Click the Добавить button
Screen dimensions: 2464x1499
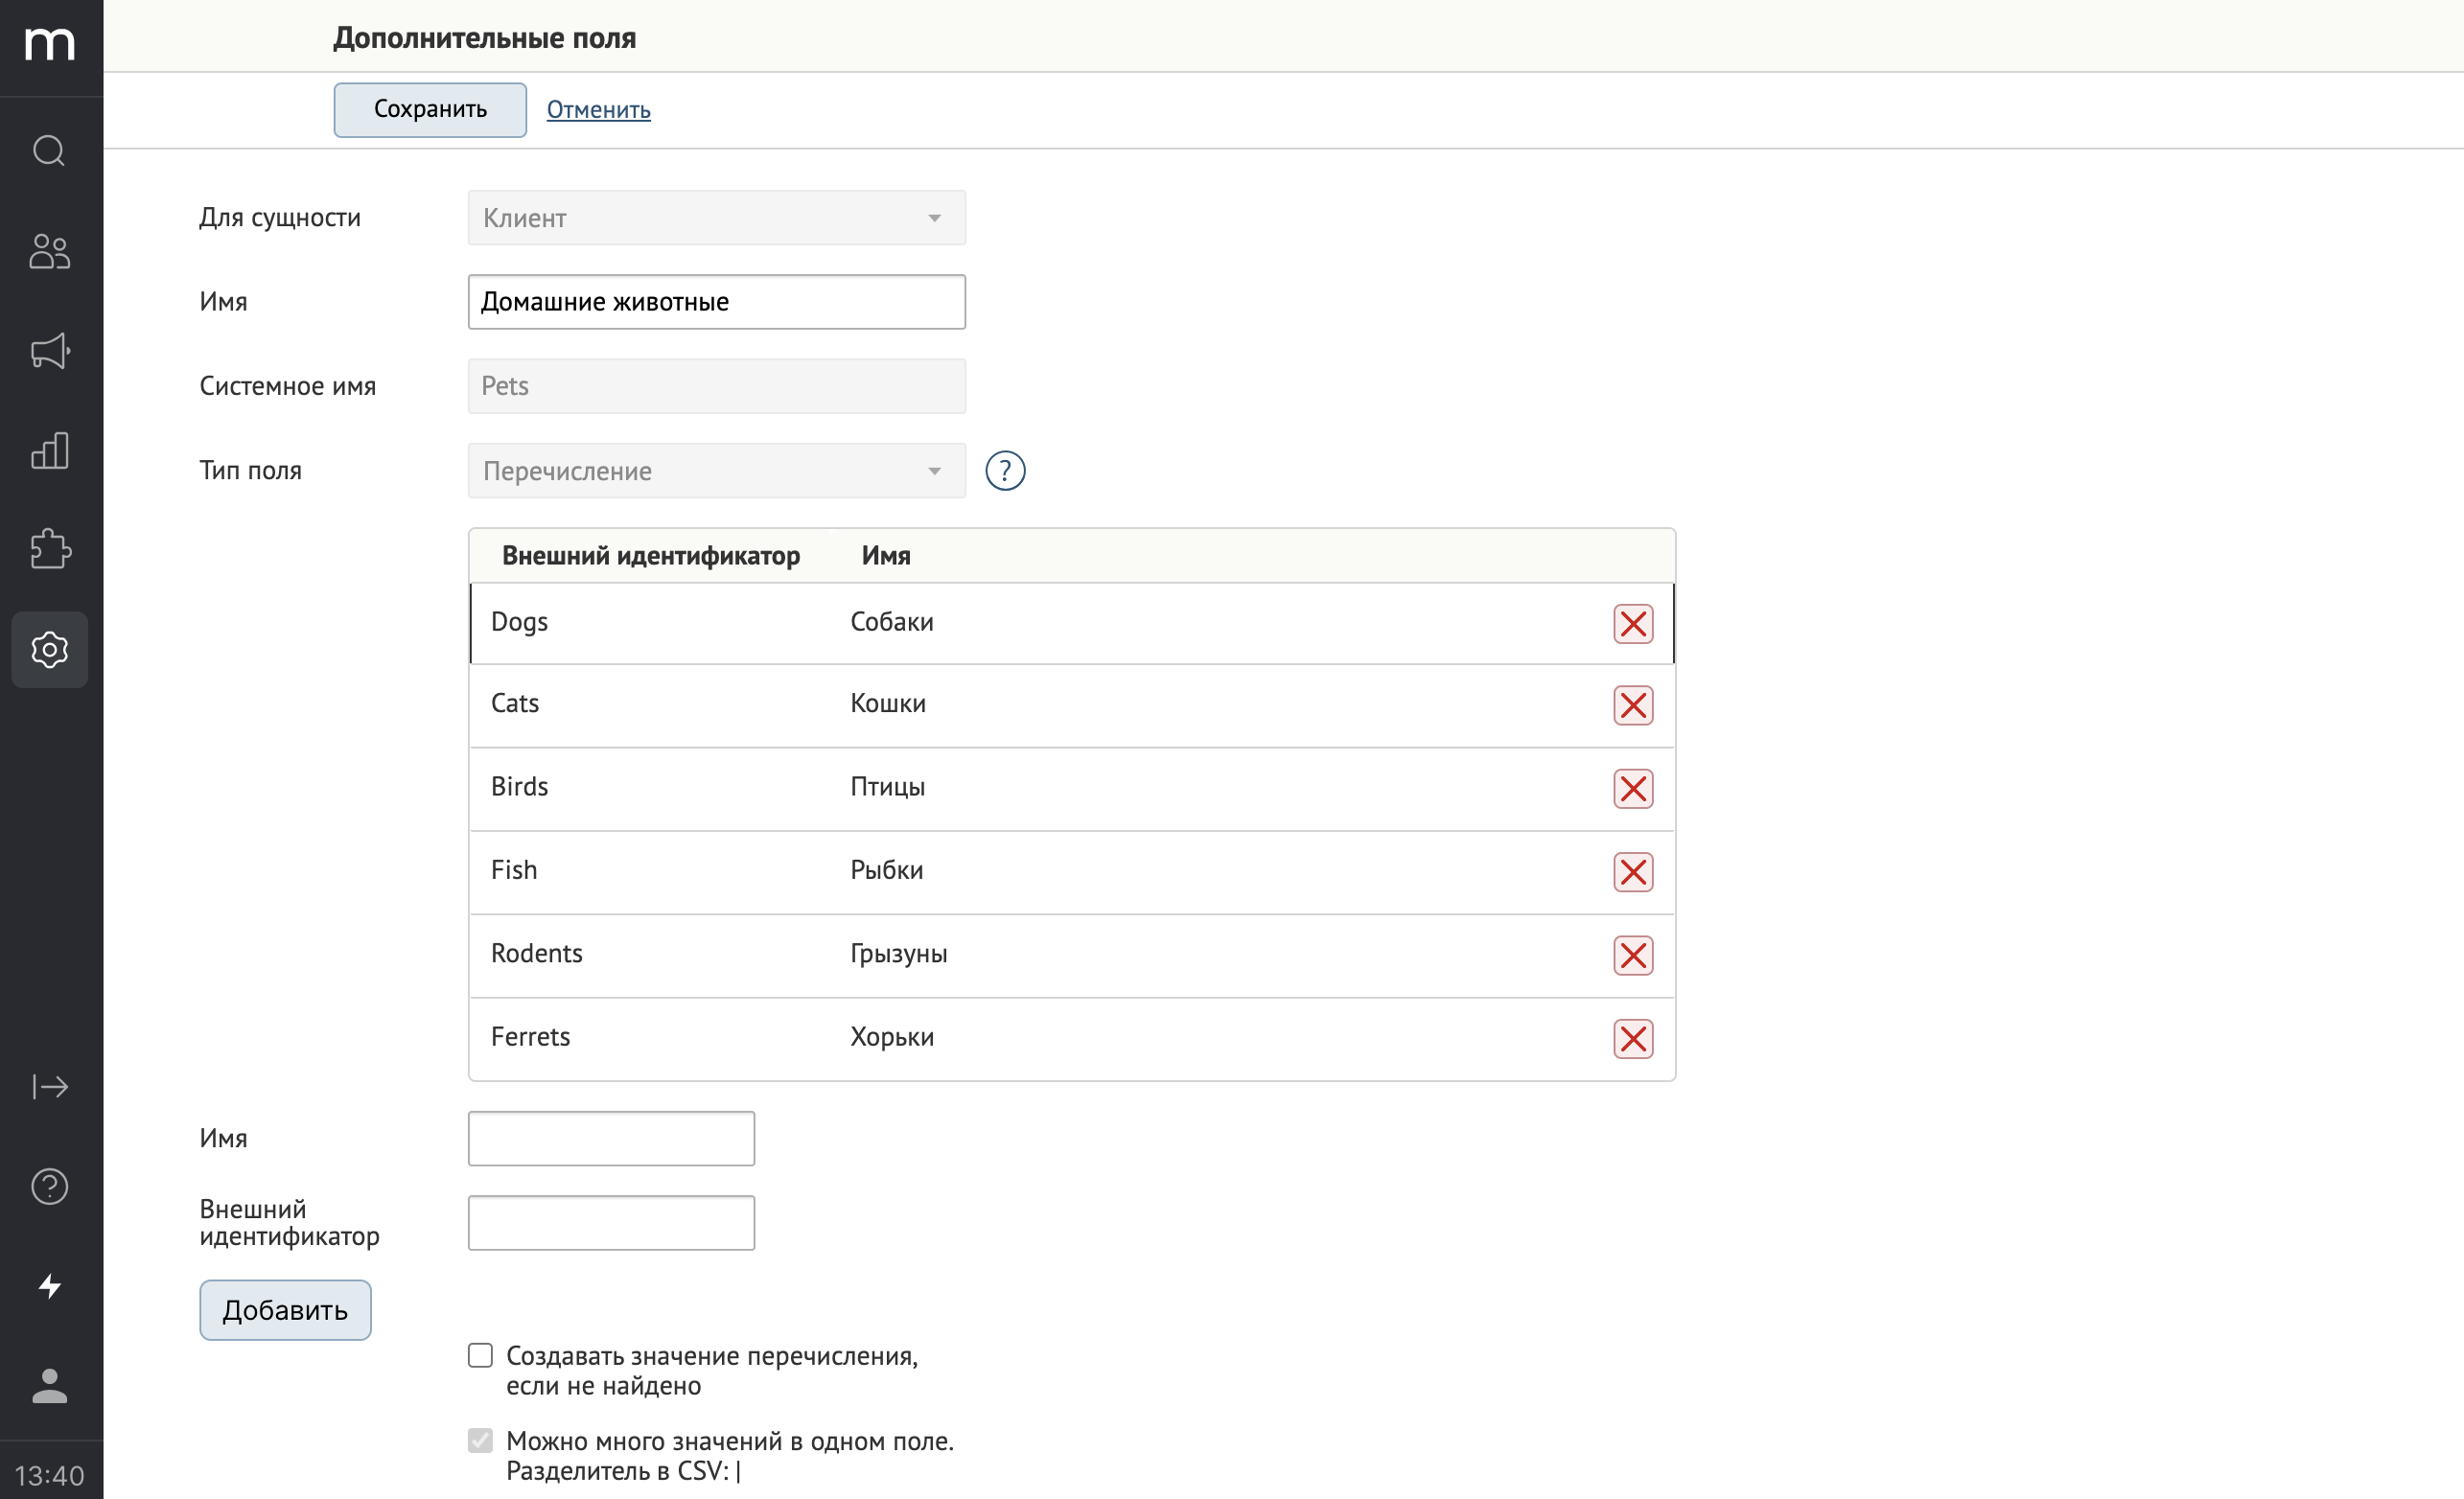tap(285, 1311)
